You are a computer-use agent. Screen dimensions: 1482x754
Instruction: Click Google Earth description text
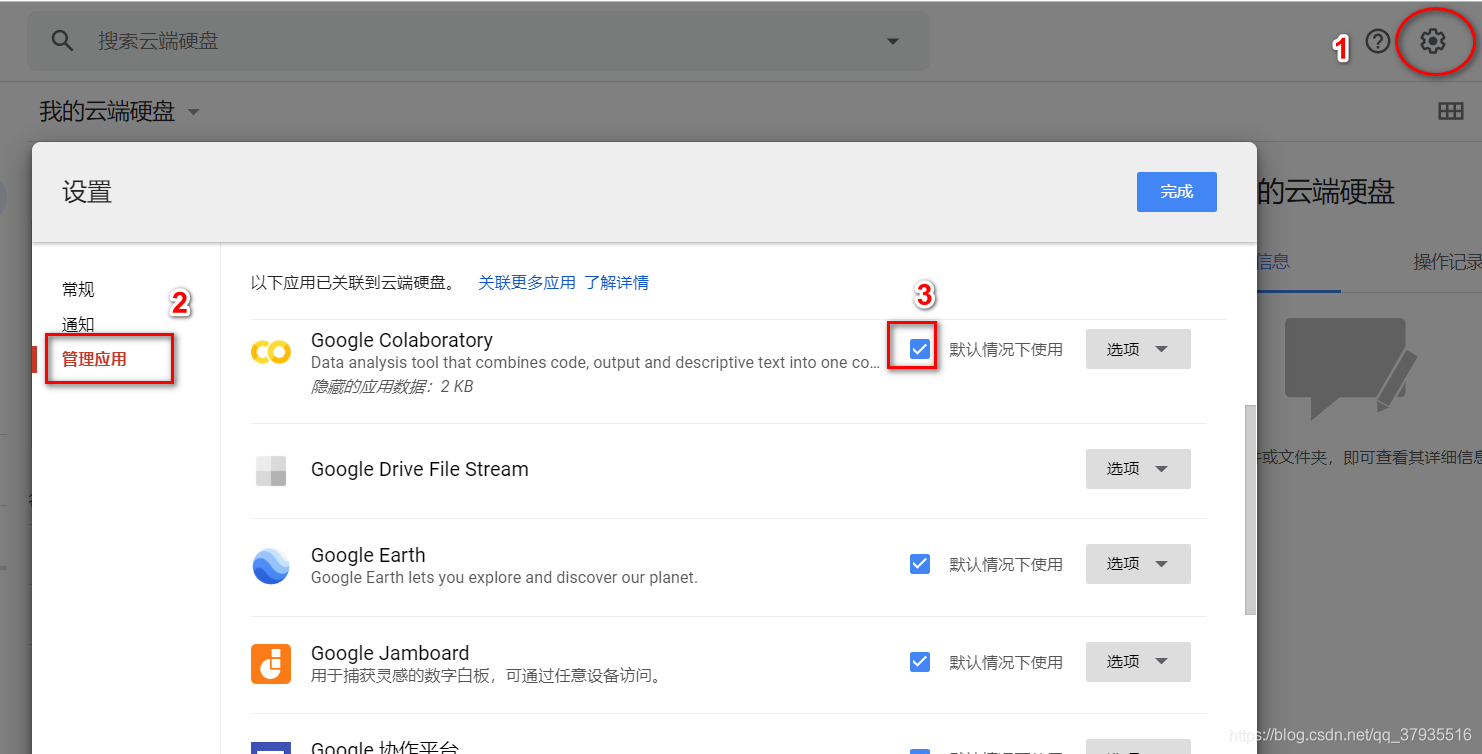coord(504,578)
